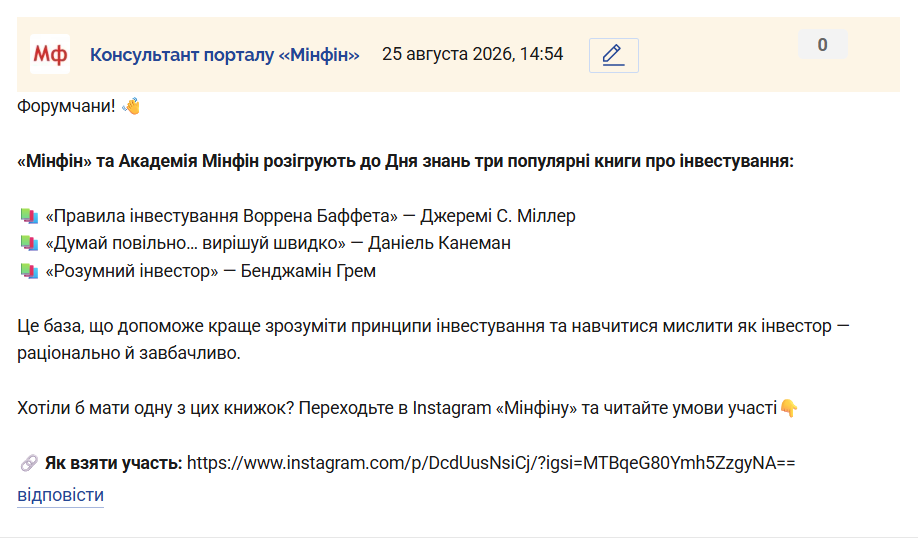Click the books emoji beside Баффета title
Image resolution: width=918 pixels, height=551 pixels.
coord(29,216)
